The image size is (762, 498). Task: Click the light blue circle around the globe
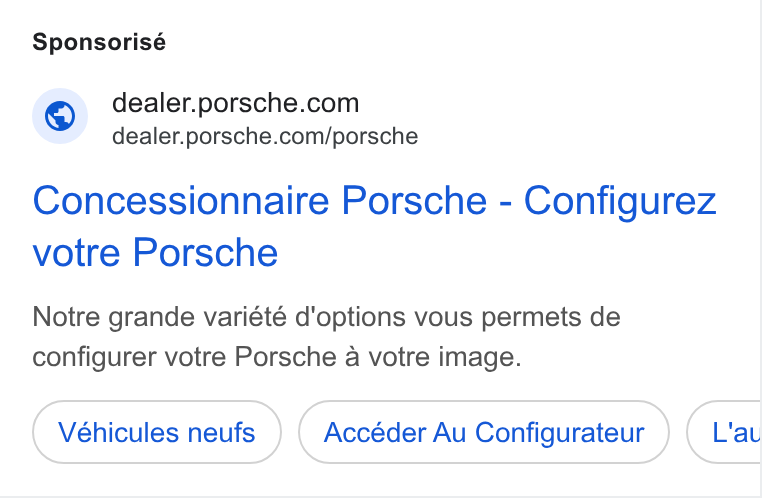click(60, 116)
